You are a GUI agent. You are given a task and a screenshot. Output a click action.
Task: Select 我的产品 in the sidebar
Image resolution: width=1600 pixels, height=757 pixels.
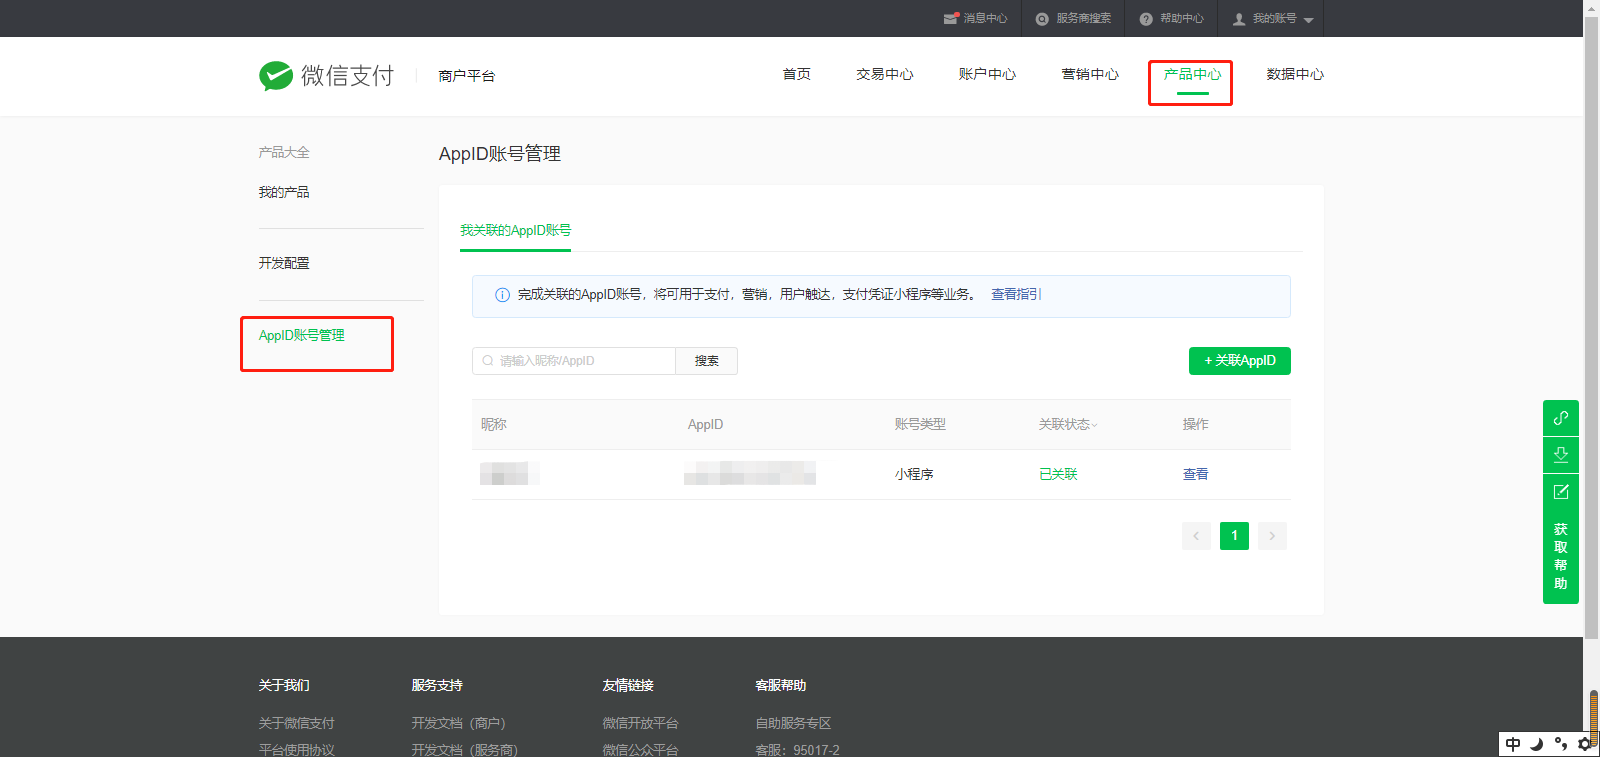tap(284, 192)
